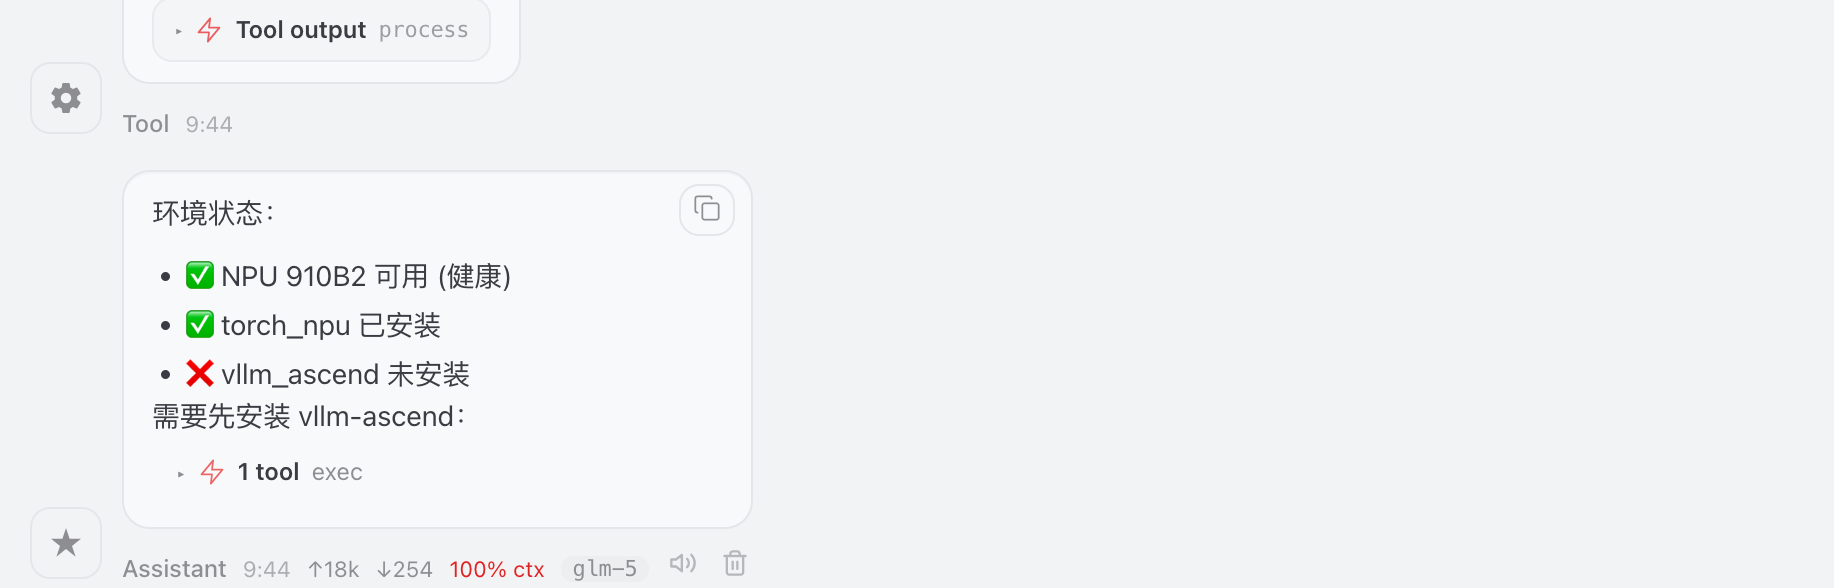Click the green check next to NPU 910B2
This screenshot has height=588, width=1834.
point(200,275)
